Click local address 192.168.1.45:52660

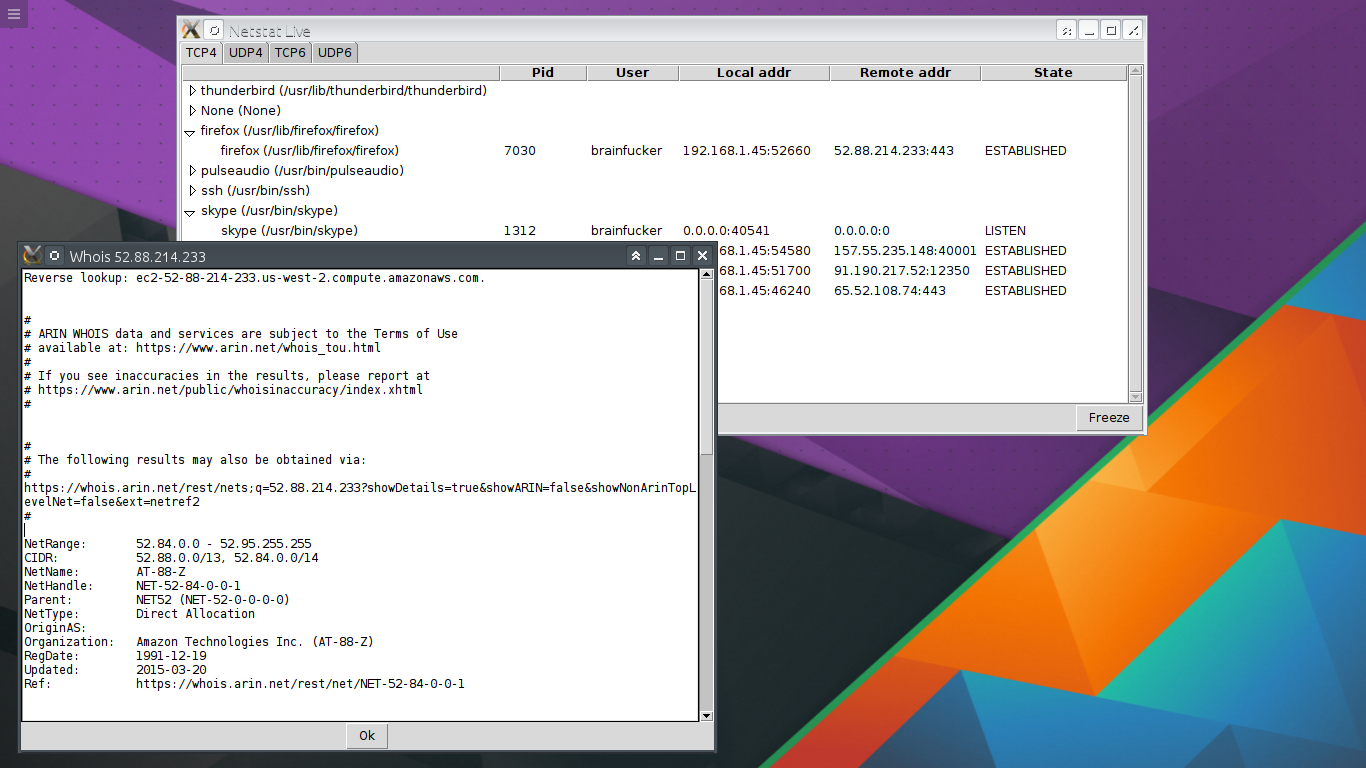[x=746, y=151]
